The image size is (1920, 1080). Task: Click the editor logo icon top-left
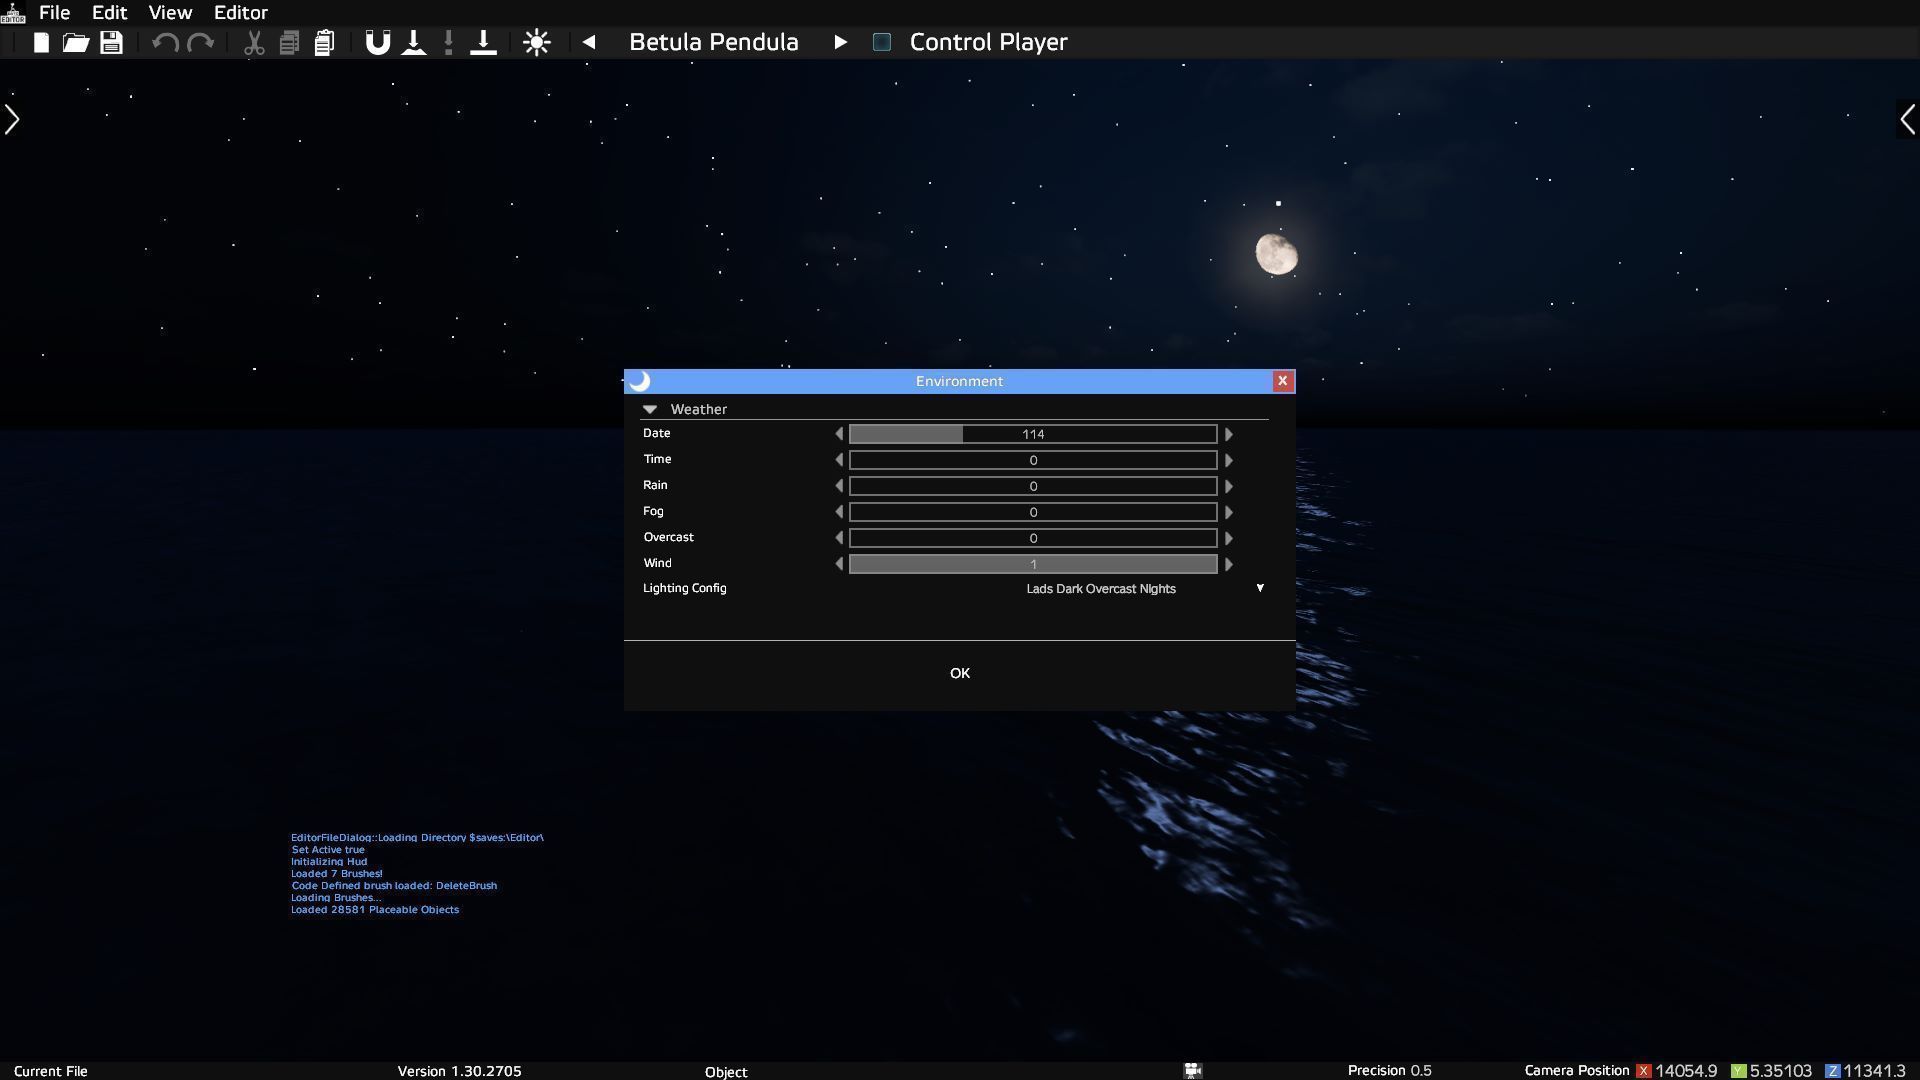coord(12,12)
